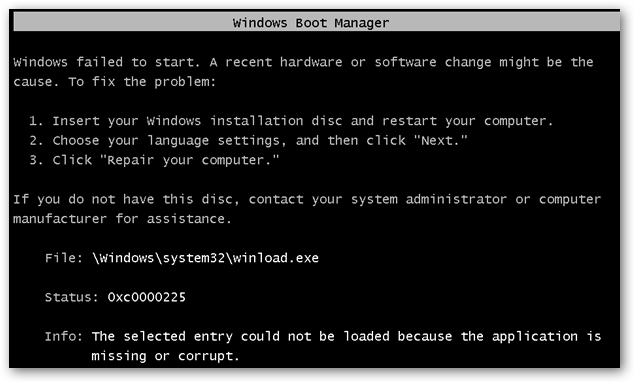634x382 pixels.
Task: Click the 'manufacturer for assistance.' text
Action: point(122,219)
